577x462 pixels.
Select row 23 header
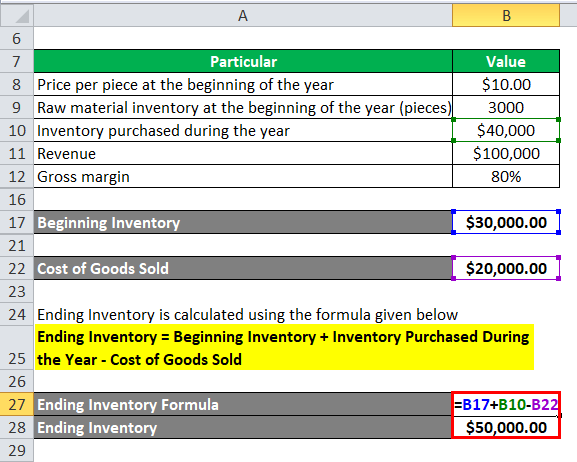(x=17, y=291)
